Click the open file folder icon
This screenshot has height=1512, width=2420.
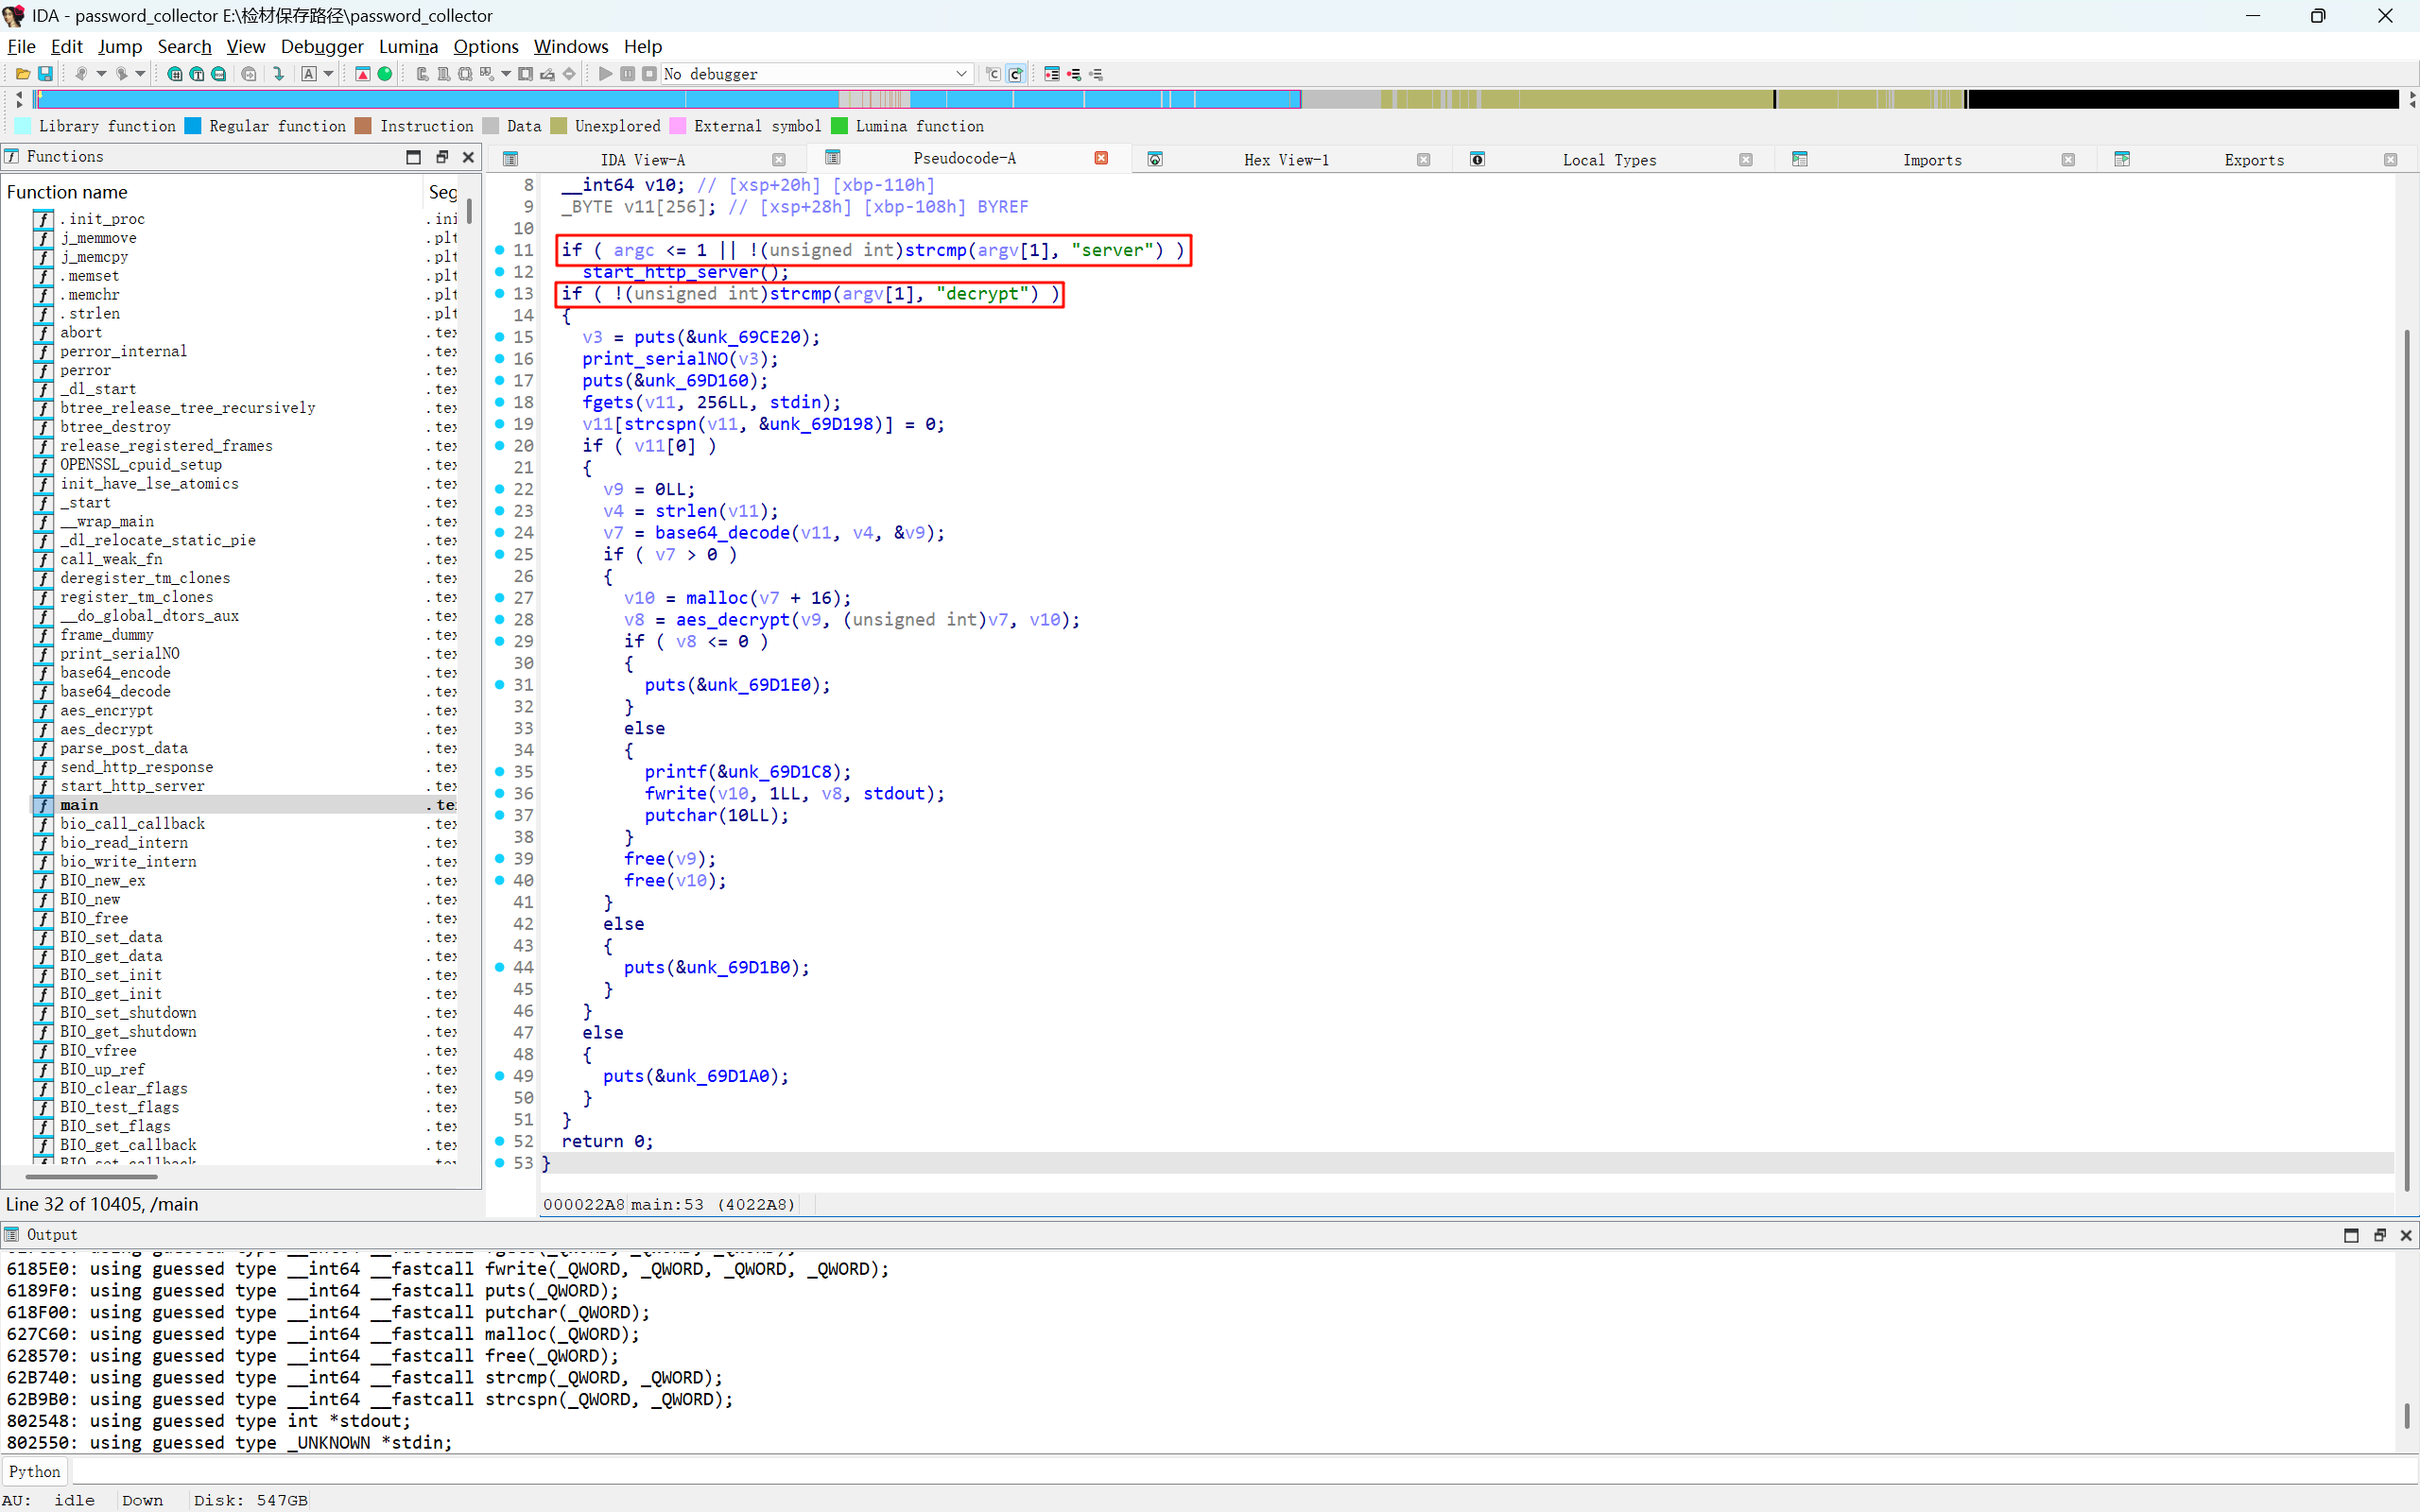coord(22,74)
